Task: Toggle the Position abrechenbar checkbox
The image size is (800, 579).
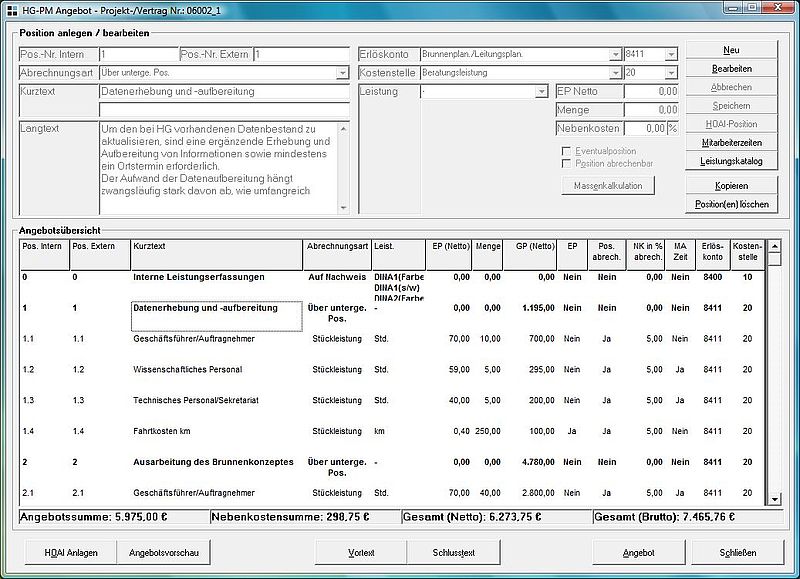Action: tap(567, 163)
